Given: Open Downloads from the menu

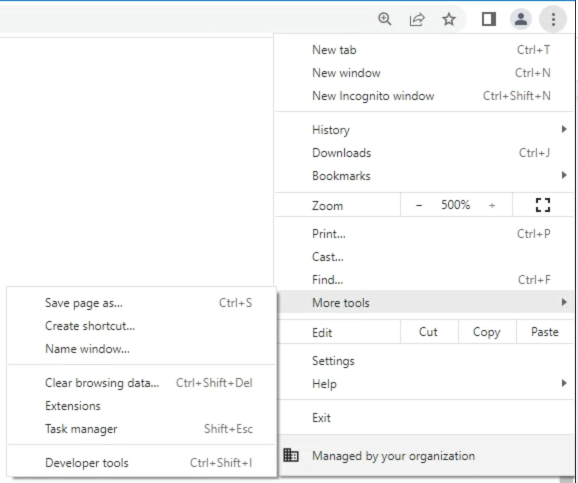Looking at the screenshot, I should coord(424,153).
